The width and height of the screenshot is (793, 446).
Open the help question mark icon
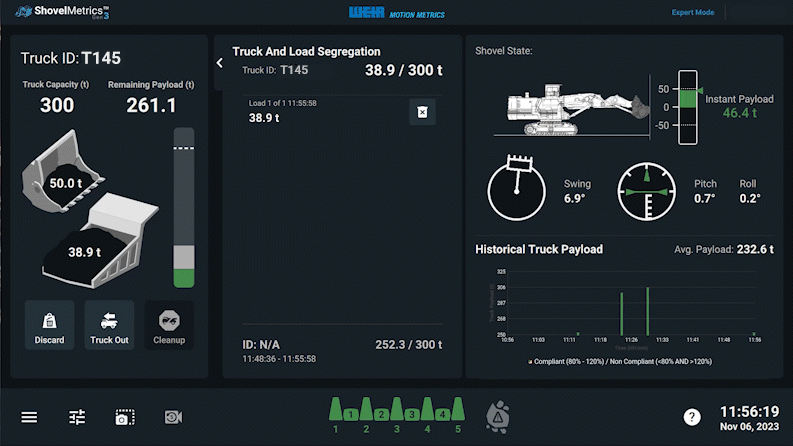[x=691, y=417]
